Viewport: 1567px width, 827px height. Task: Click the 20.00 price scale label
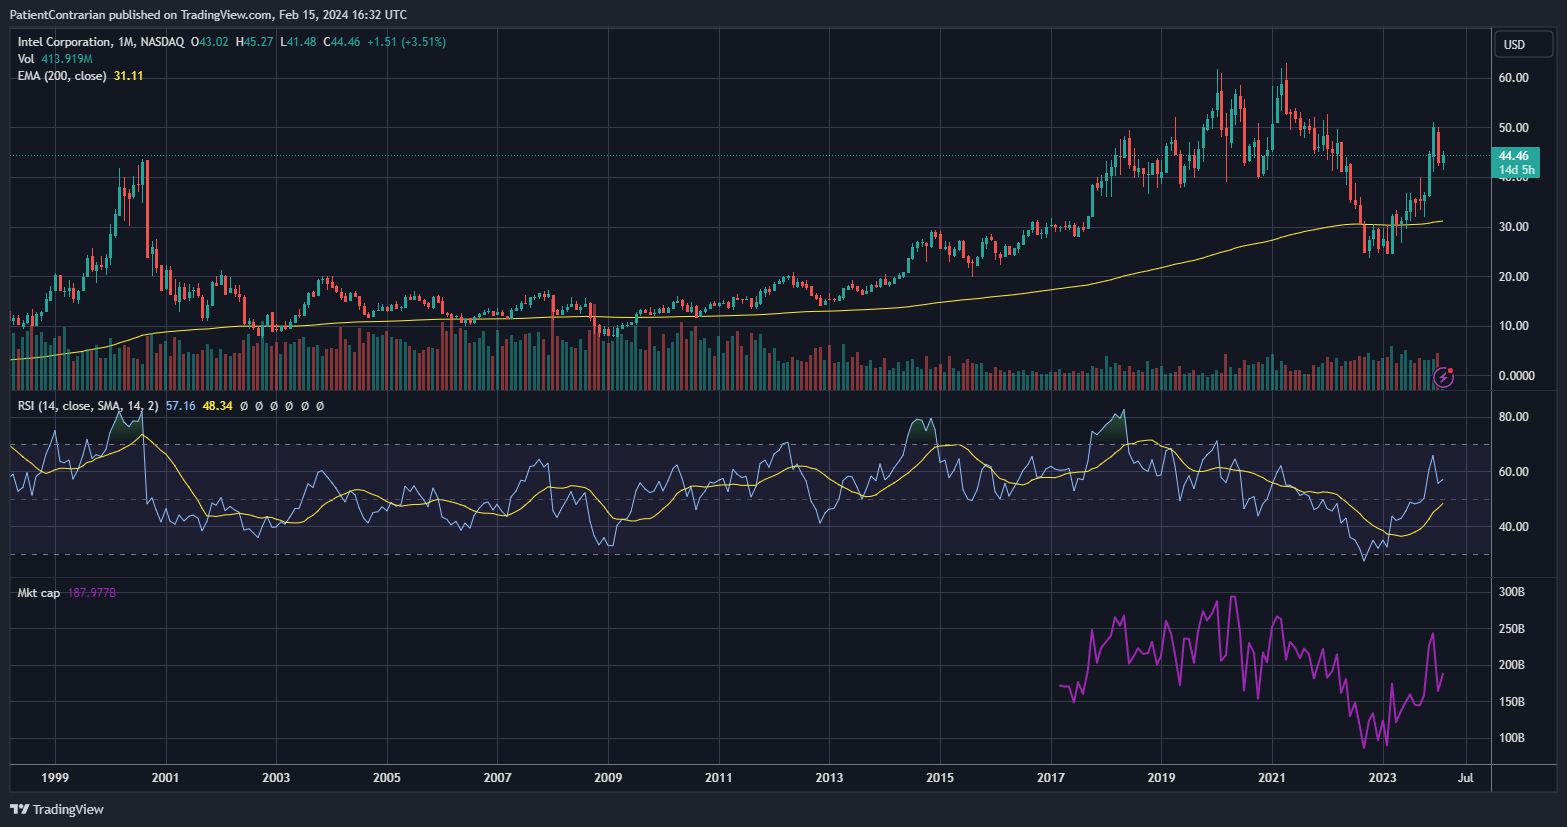(x=1513, y=277)
